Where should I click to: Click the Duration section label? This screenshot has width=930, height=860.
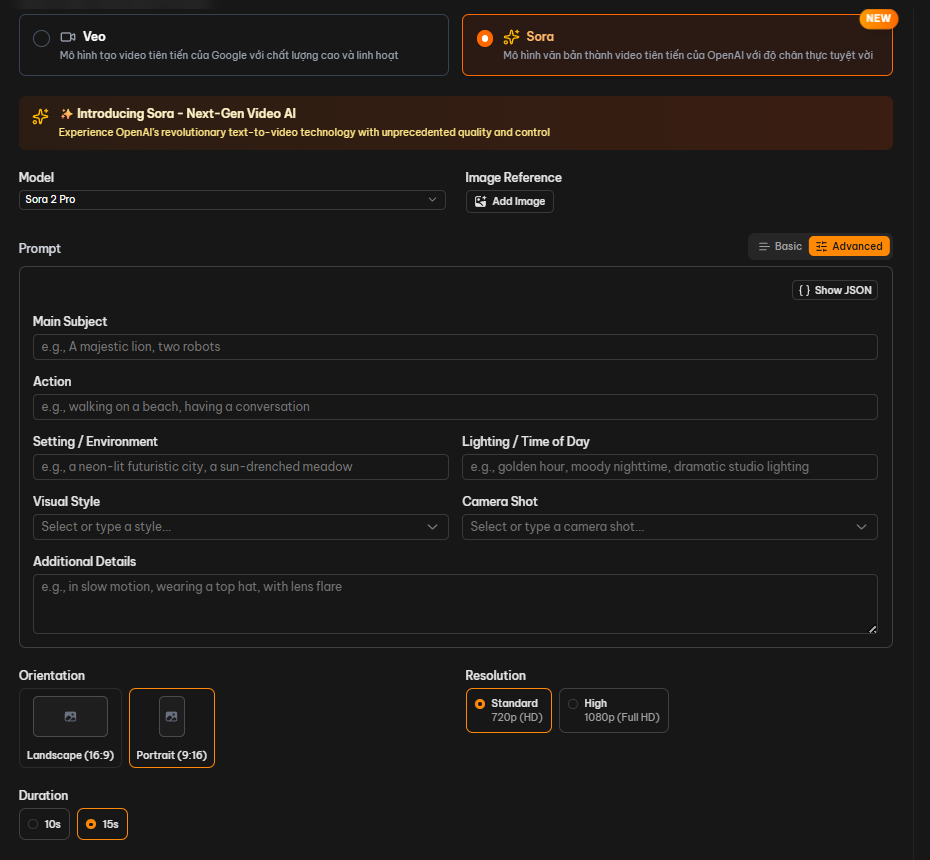coord(43,795)
